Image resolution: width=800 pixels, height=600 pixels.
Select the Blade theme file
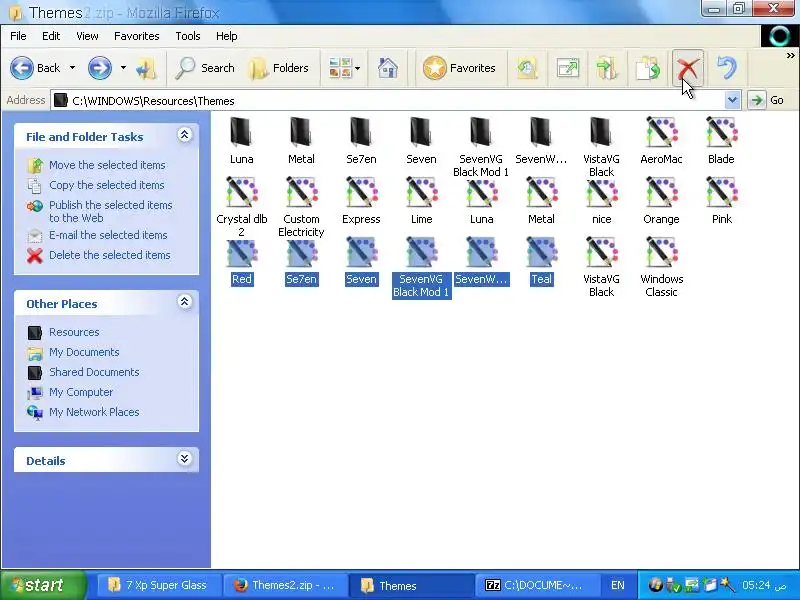pos(721,133)
